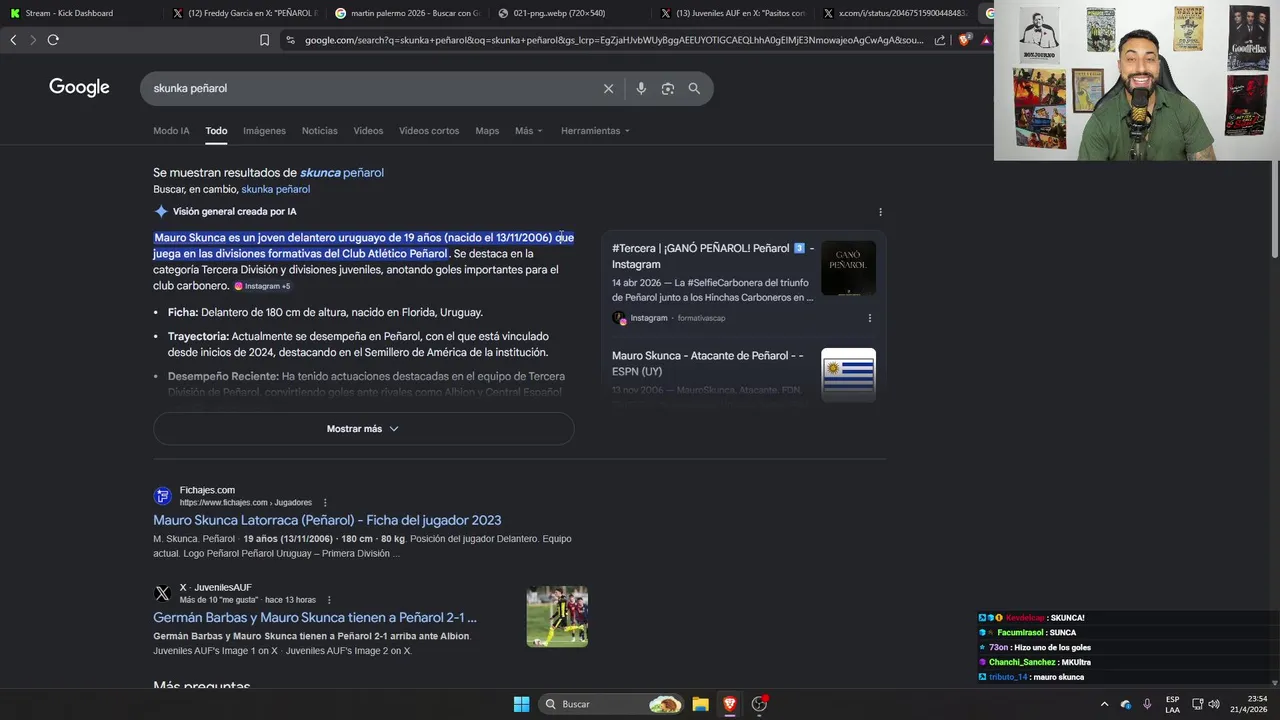Start voice search with microphone icon
The image size is (1280, 720).
point(641,88)
